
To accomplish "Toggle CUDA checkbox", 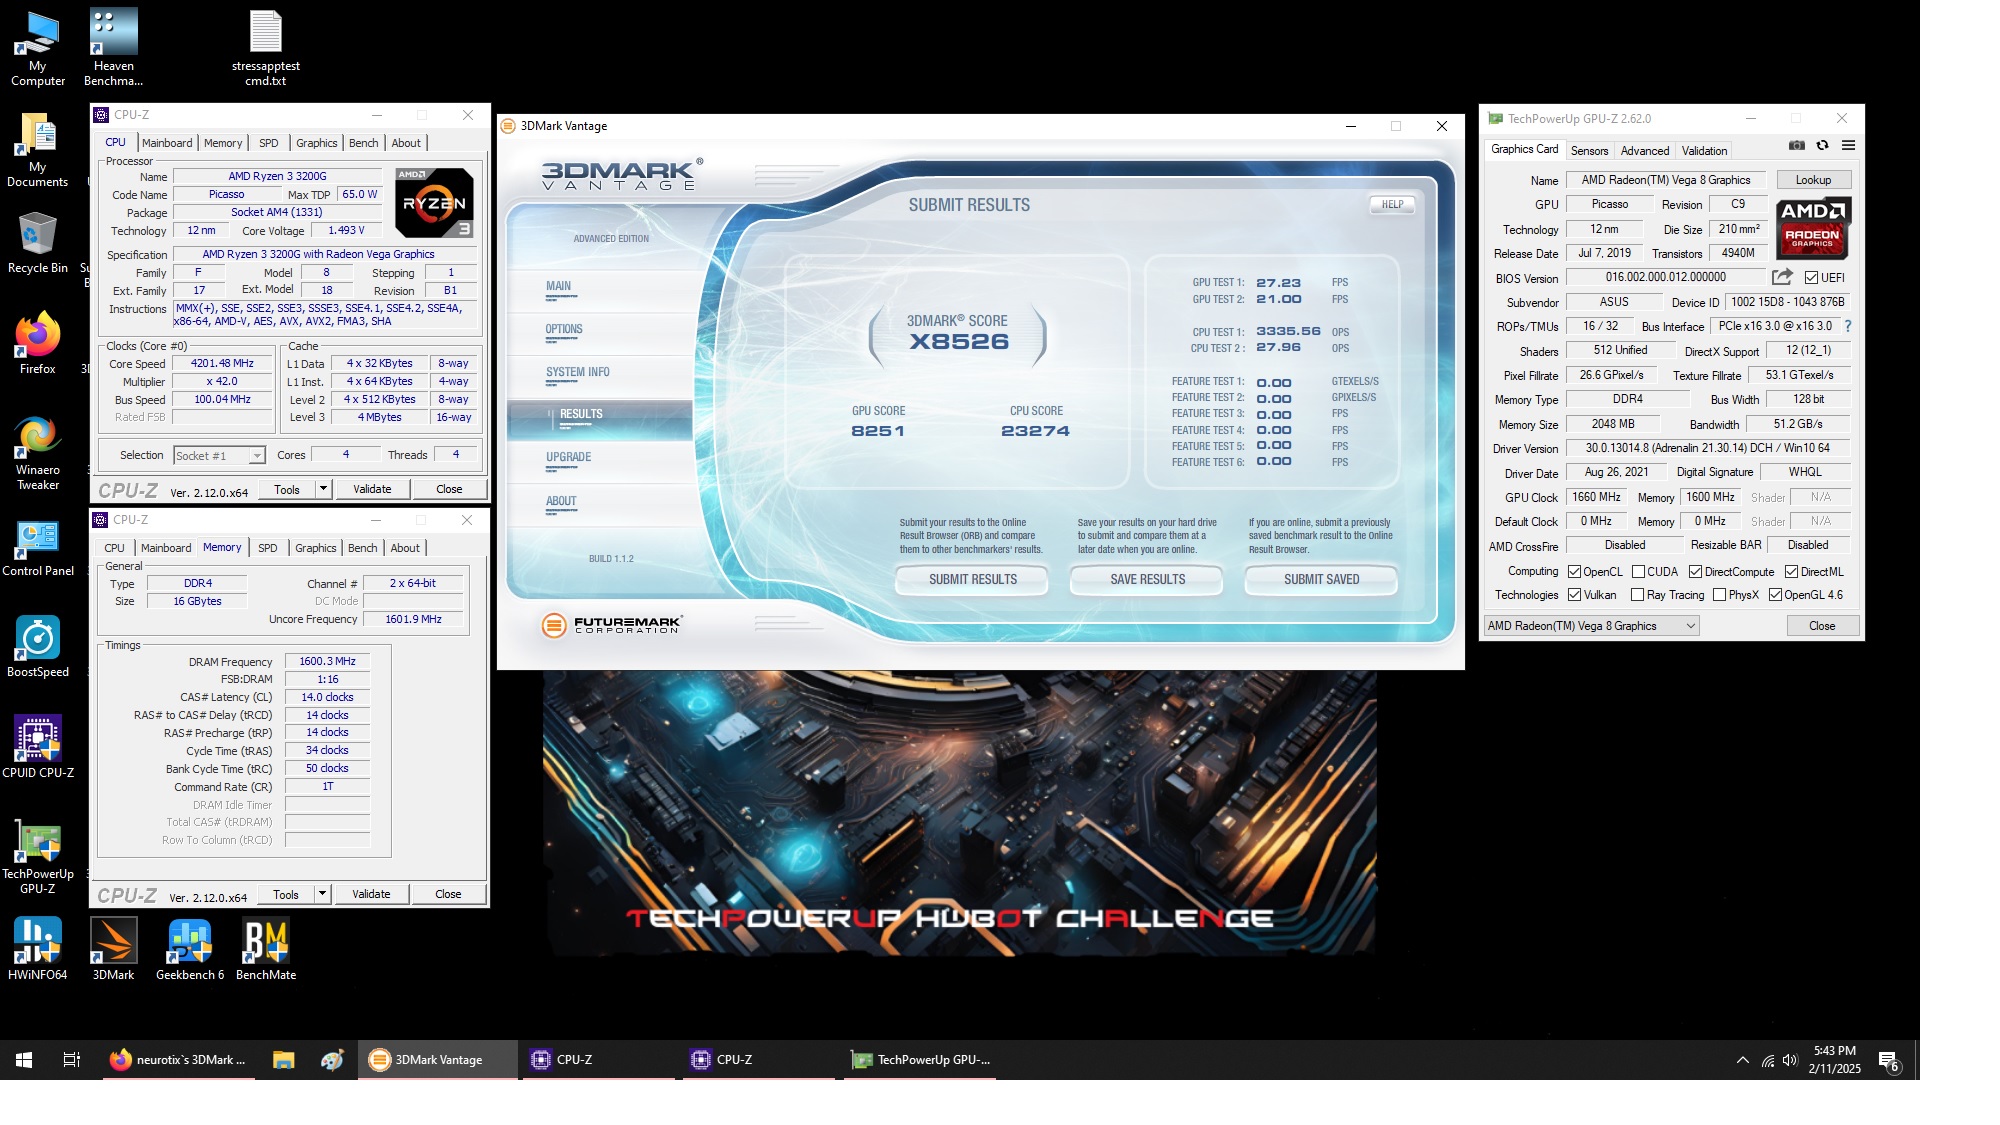I will 1638,572.
